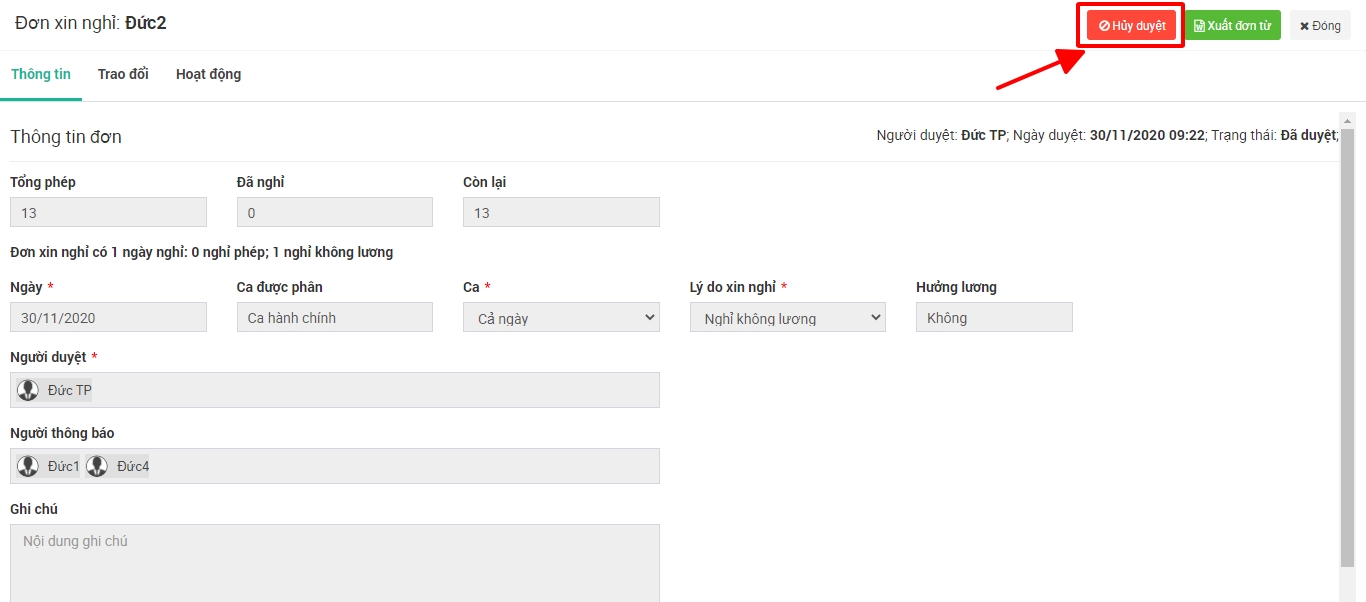Click the Còn lại field
This screenshot has width=1366, height=602.
point(561,212)
